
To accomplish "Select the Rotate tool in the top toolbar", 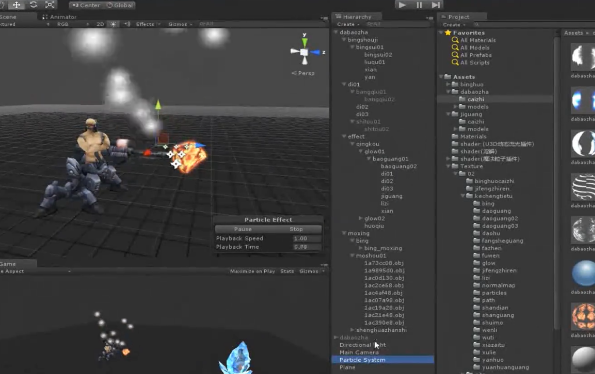I will pos(33,5).
